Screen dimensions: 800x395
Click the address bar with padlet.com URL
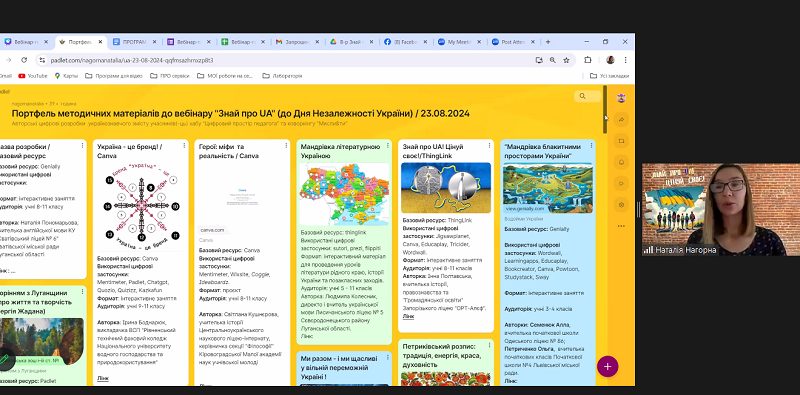click(286, 60)
